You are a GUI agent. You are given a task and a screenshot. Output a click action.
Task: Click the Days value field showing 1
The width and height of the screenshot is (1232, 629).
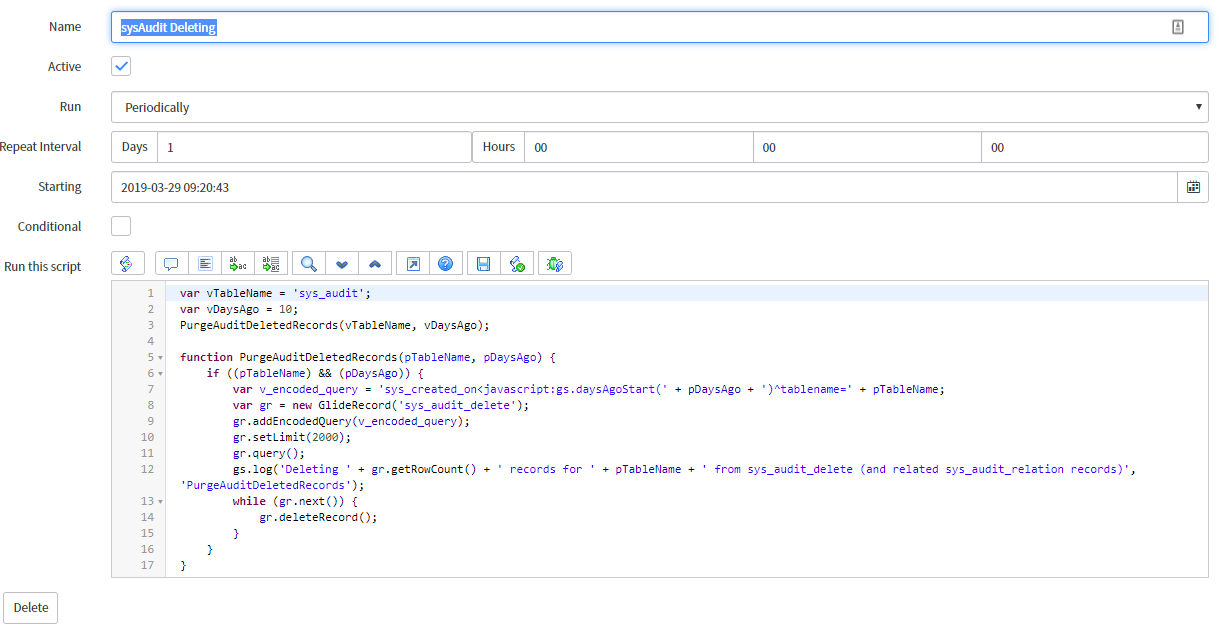(314, 147)
